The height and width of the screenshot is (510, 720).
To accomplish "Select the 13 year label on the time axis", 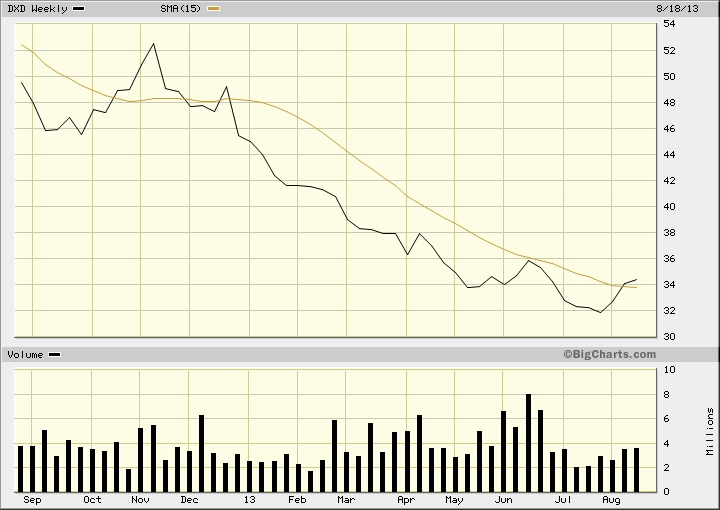I will 249,500.
